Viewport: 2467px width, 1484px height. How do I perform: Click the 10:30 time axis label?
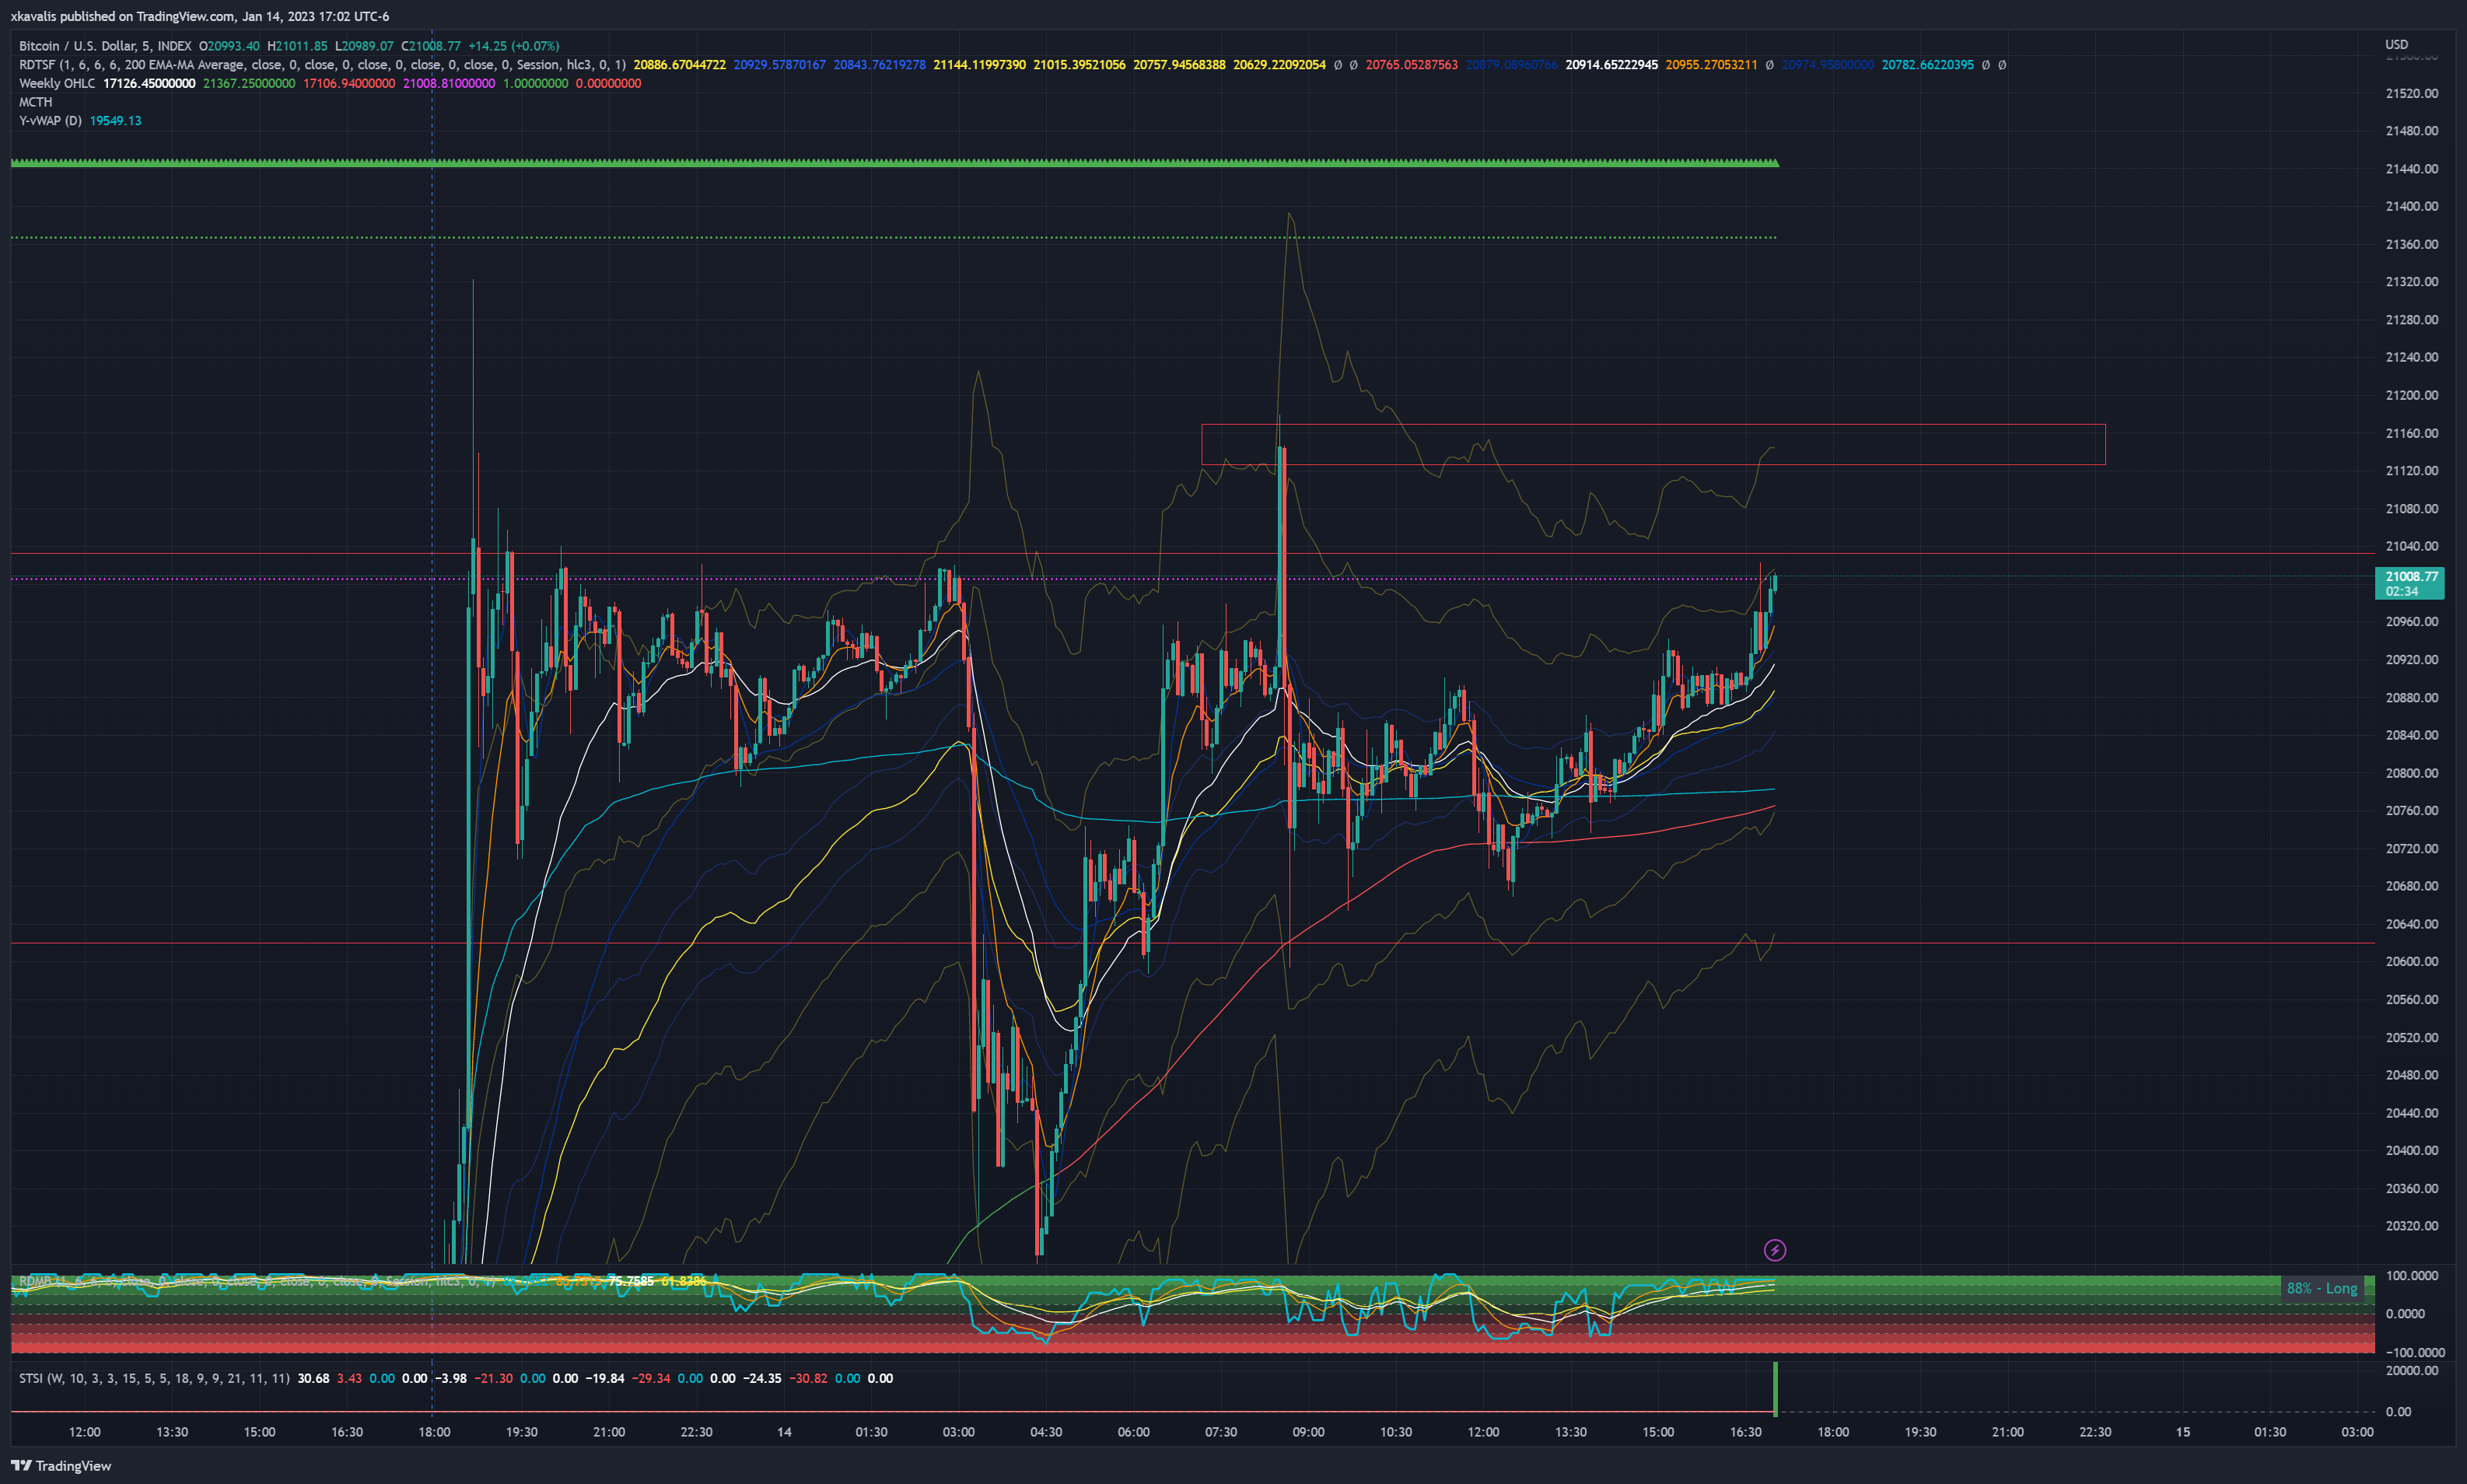1395,1432
